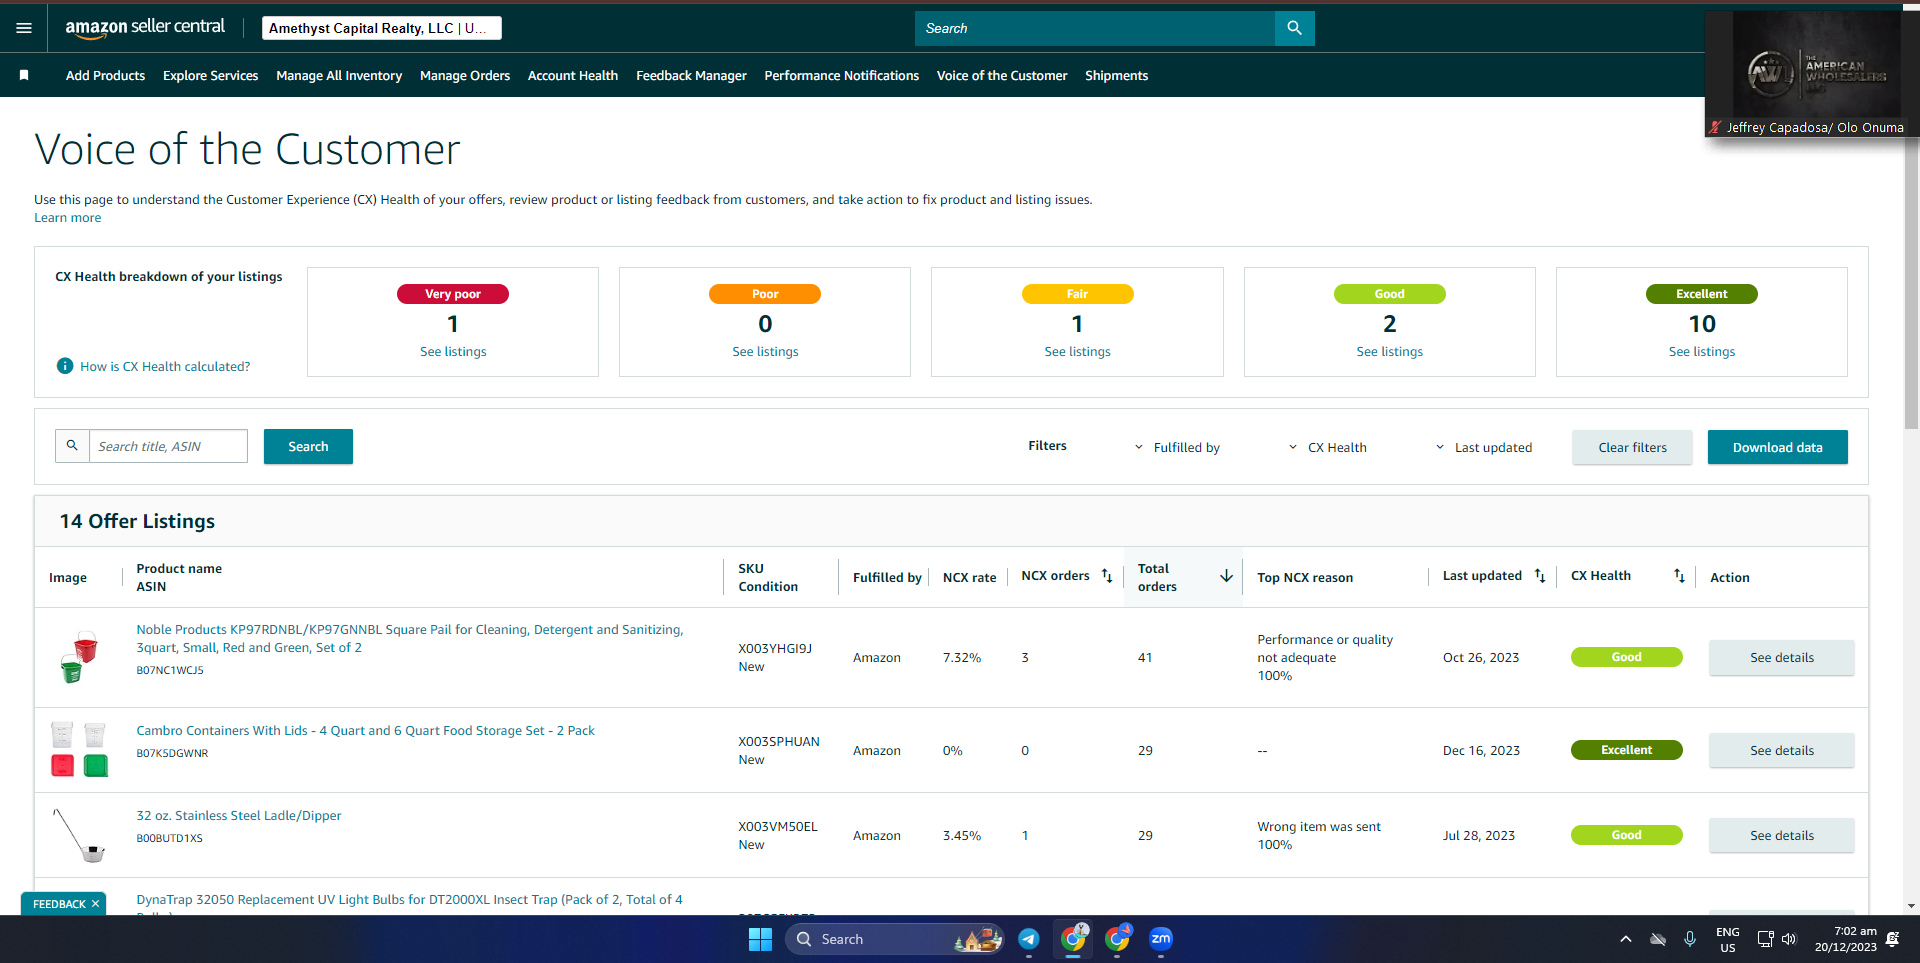The width and height of the screenshot is (1920, 963).
Task: Click the red and green pail thumbnail
Action: (78, 657)
